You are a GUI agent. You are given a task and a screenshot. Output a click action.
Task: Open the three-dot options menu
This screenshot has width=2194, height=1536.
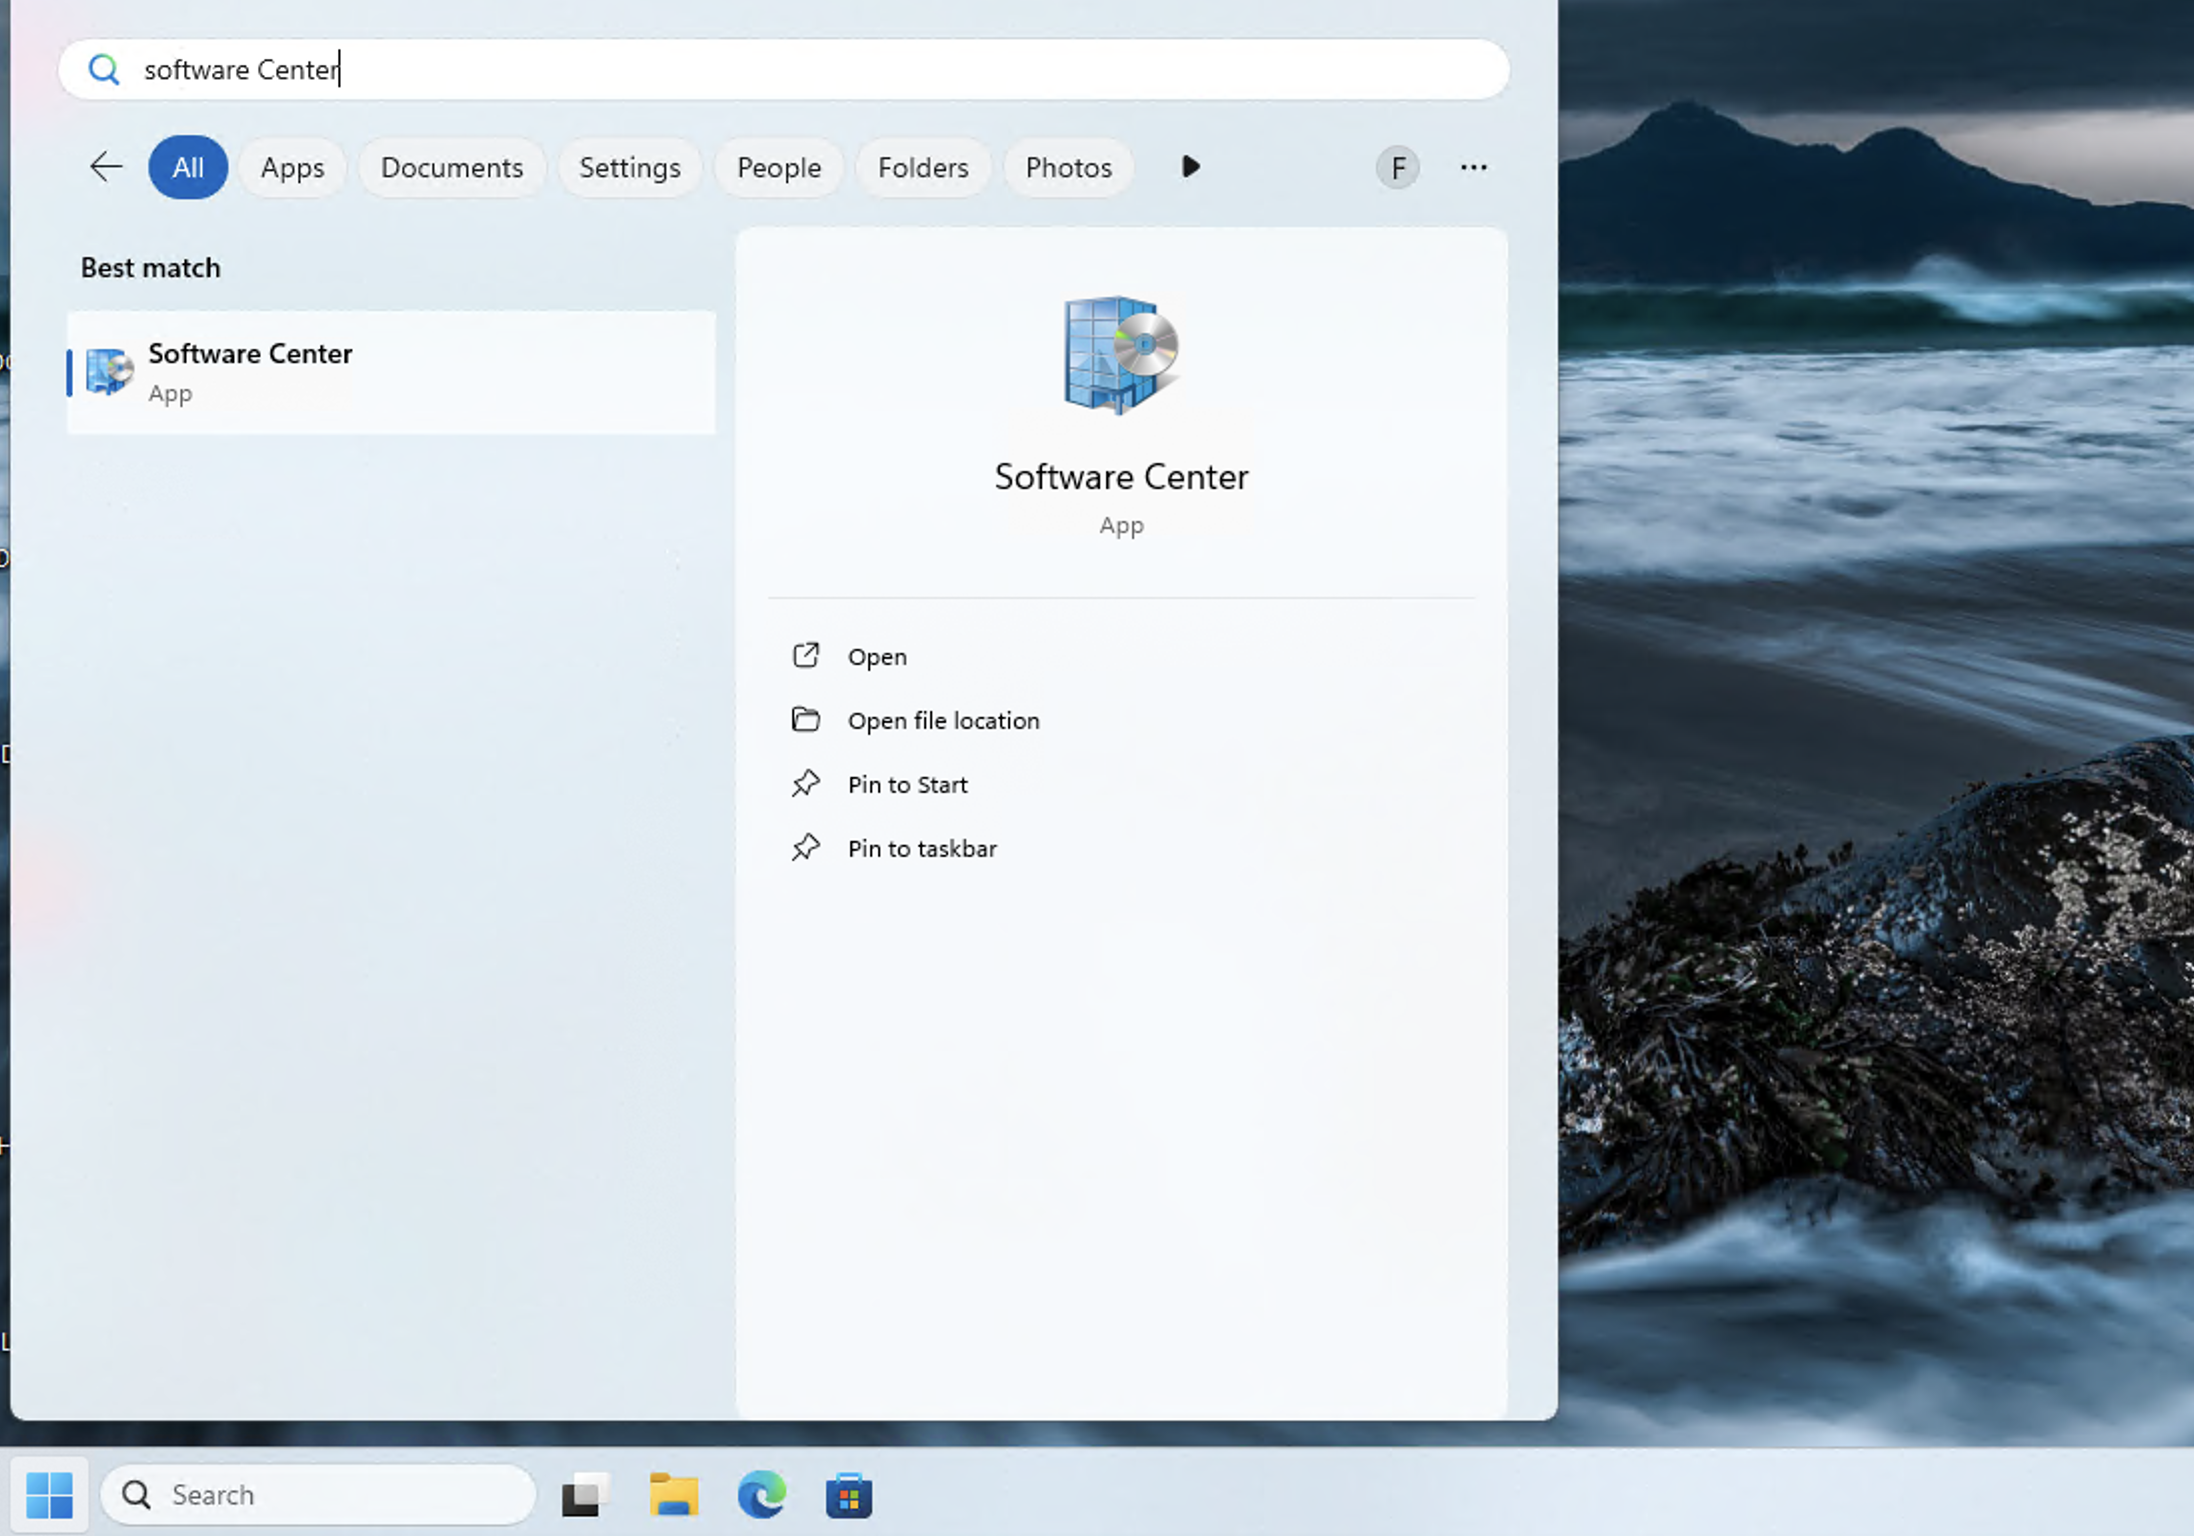pos(1474,167)
